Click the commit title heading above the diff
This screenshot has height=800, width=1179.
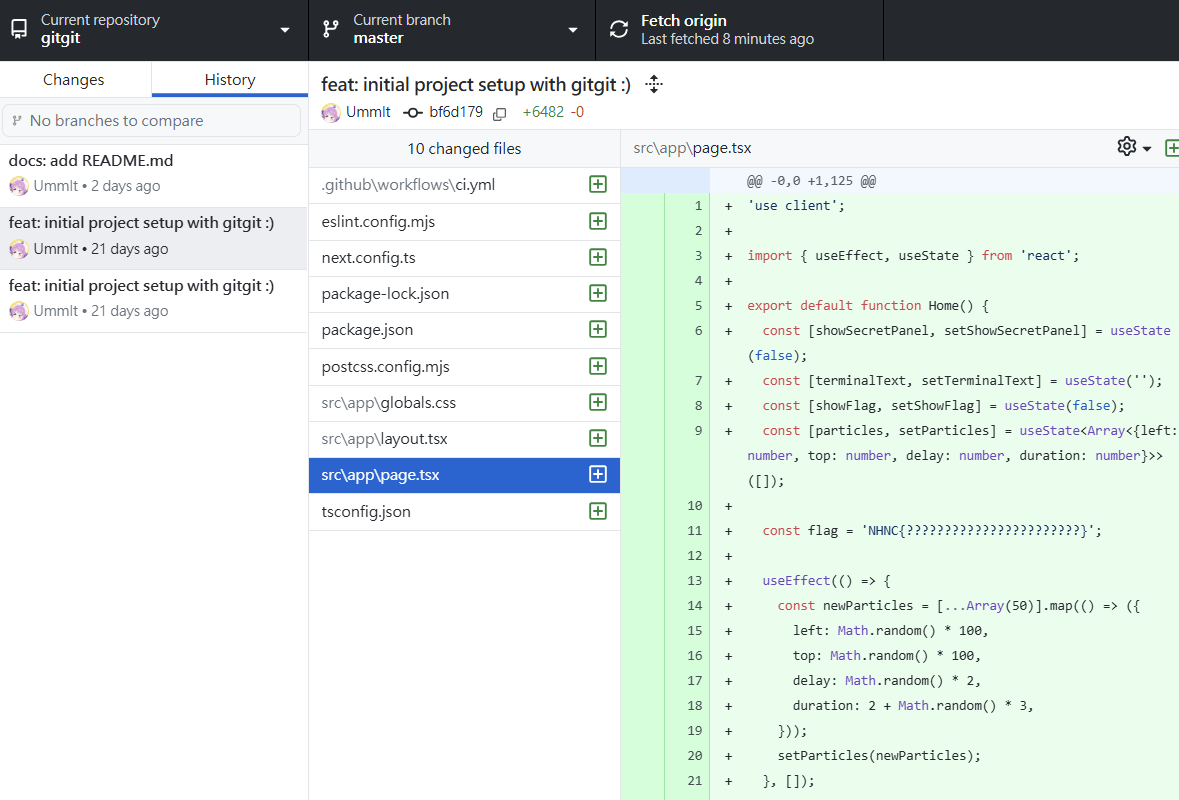coord(476,85)
